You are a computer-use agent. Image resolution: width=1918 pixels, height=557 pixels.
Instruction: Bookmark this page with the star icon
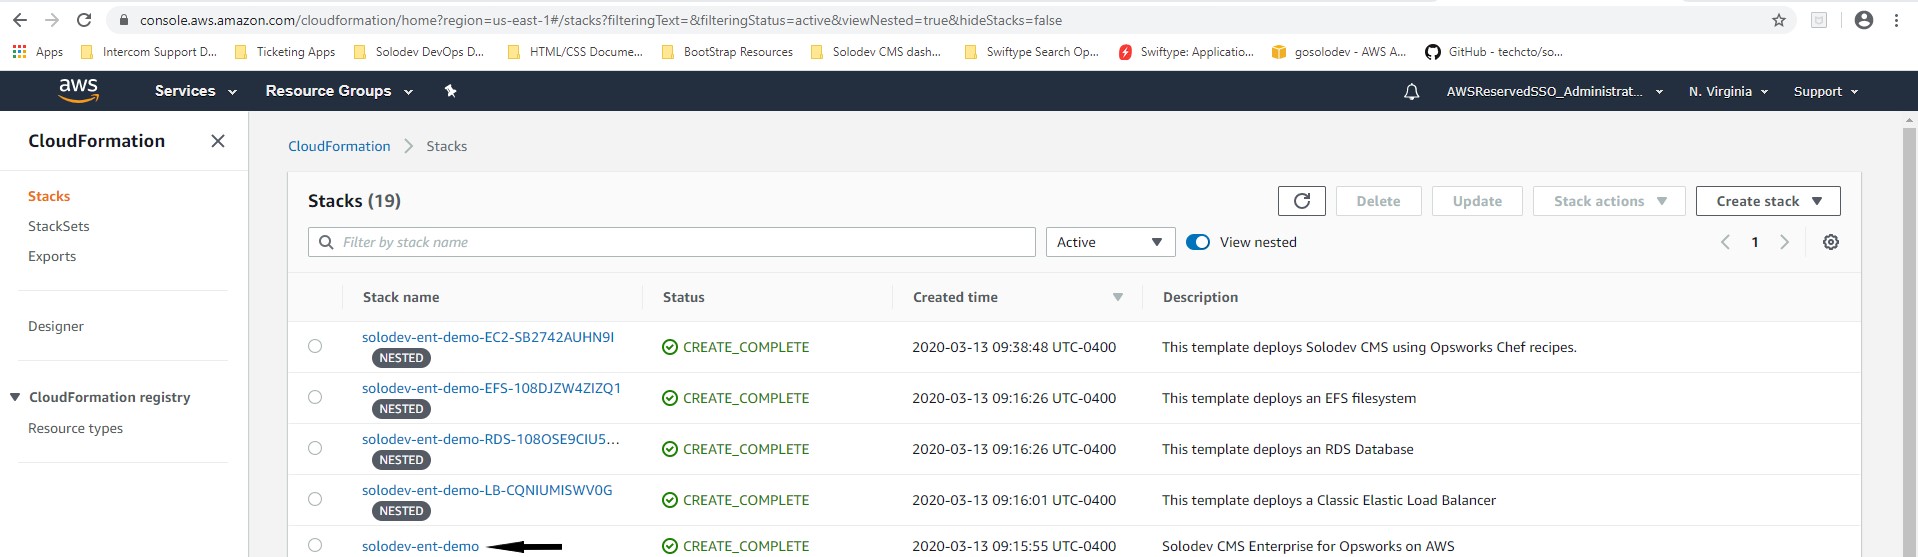[x=1779, y=20]
